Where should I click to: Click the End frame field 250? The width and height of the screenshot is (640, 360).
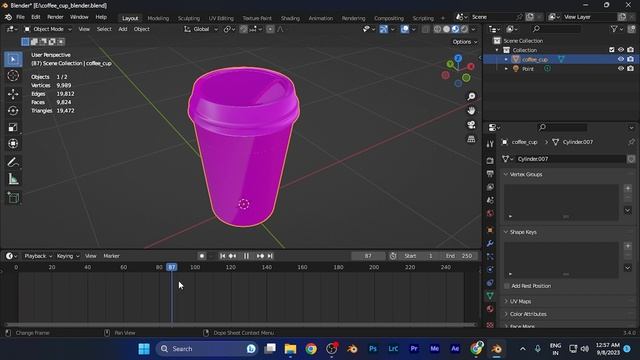(x=459, y=256)
